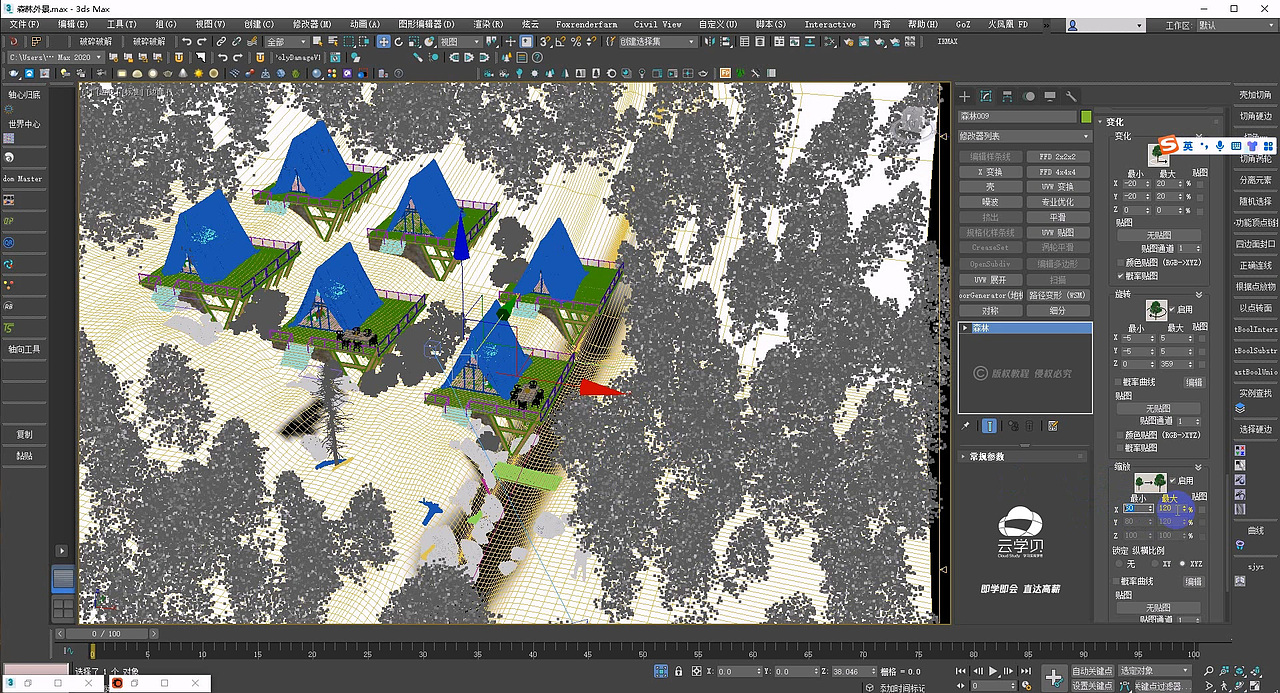The image size is (1280, 693).
Task: Expand the 森林 entry in the modifier stack
Action: pyautogui.click(x=965, y=328)
